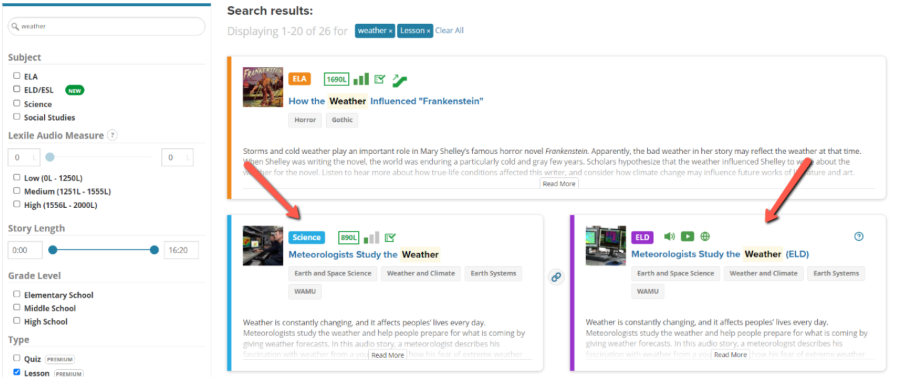Click the speaker audio icon on ELD card
The width and height of the screenshot is (913, 384).
point(670,237)
